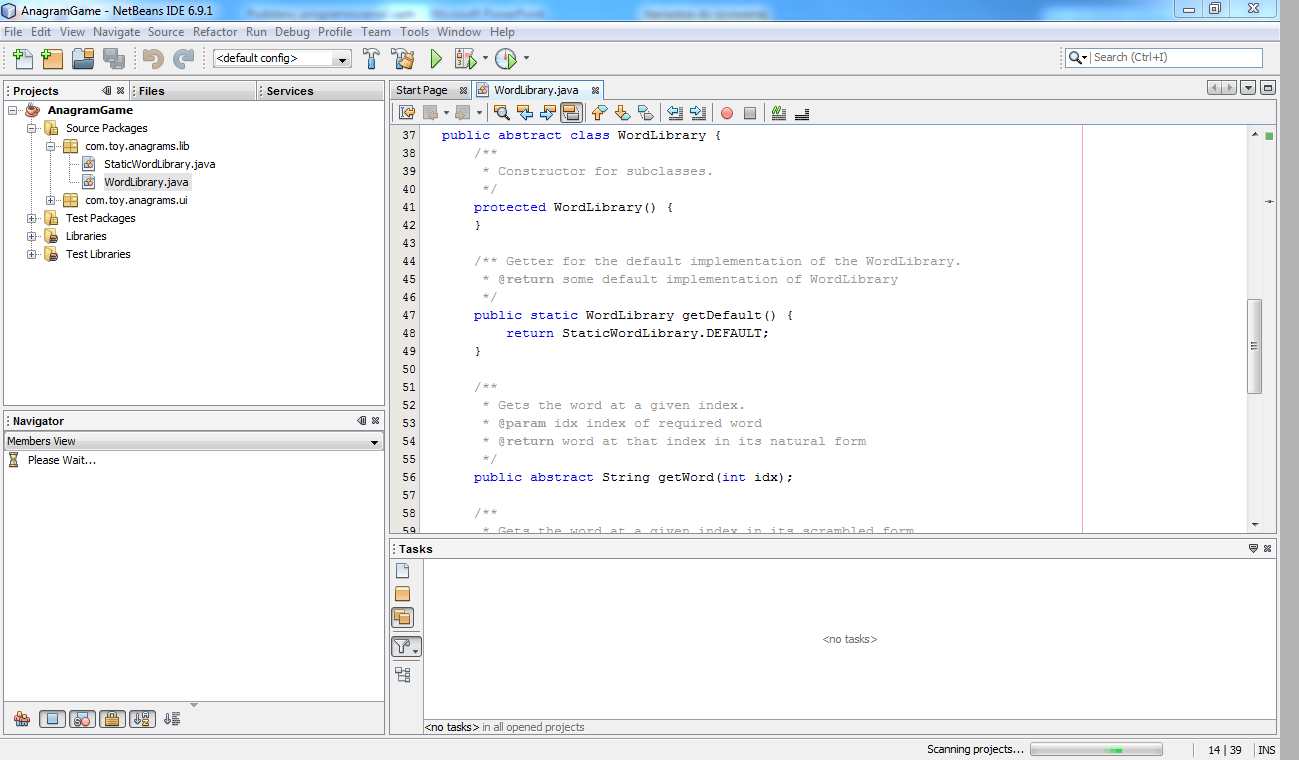This screenshot has width=1299, height=760.
Task: Expand the com.toy.anagrams.ui package
Action: click(51, 200)
